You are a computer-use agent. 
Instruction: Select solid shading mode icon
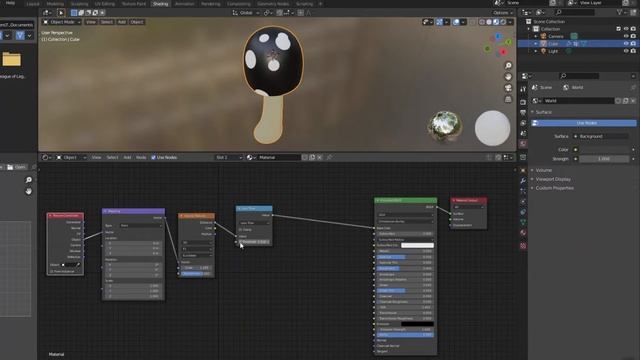click(489, 22)
